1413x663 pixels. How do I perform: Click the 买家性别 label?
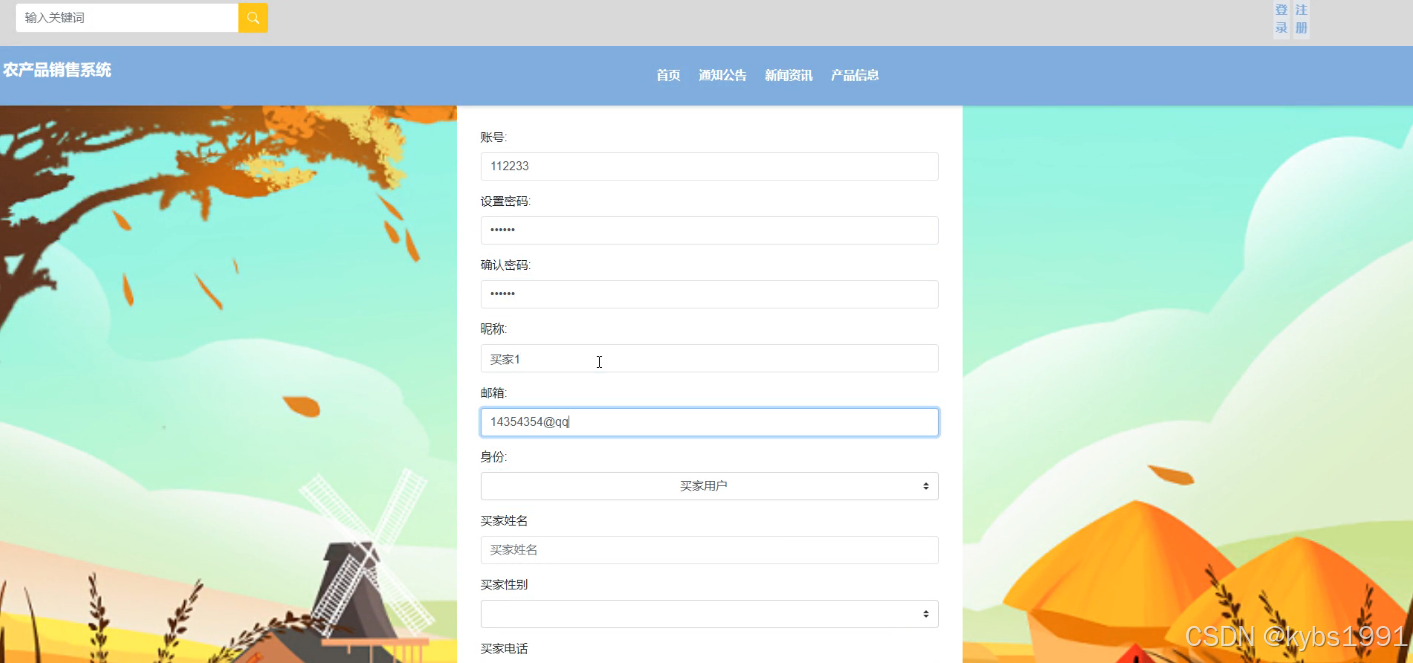(504, 585)
